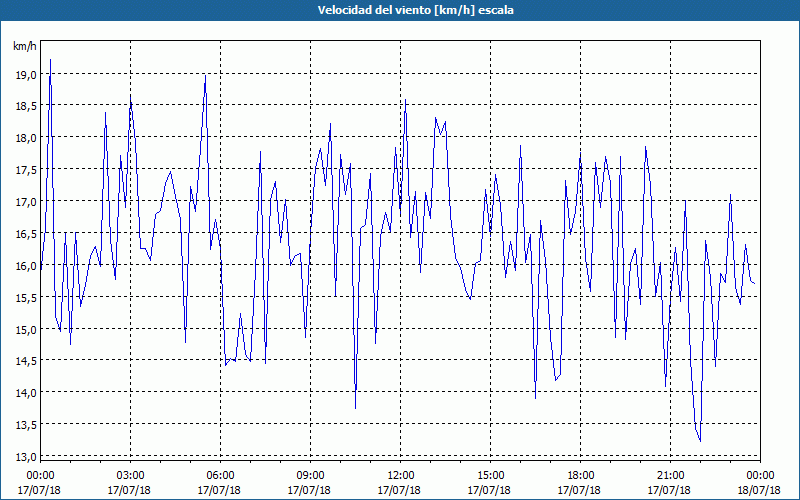
Task: Click the title "Velocidad del viento [km/h] escala"
Action: (x=415, y=10)
